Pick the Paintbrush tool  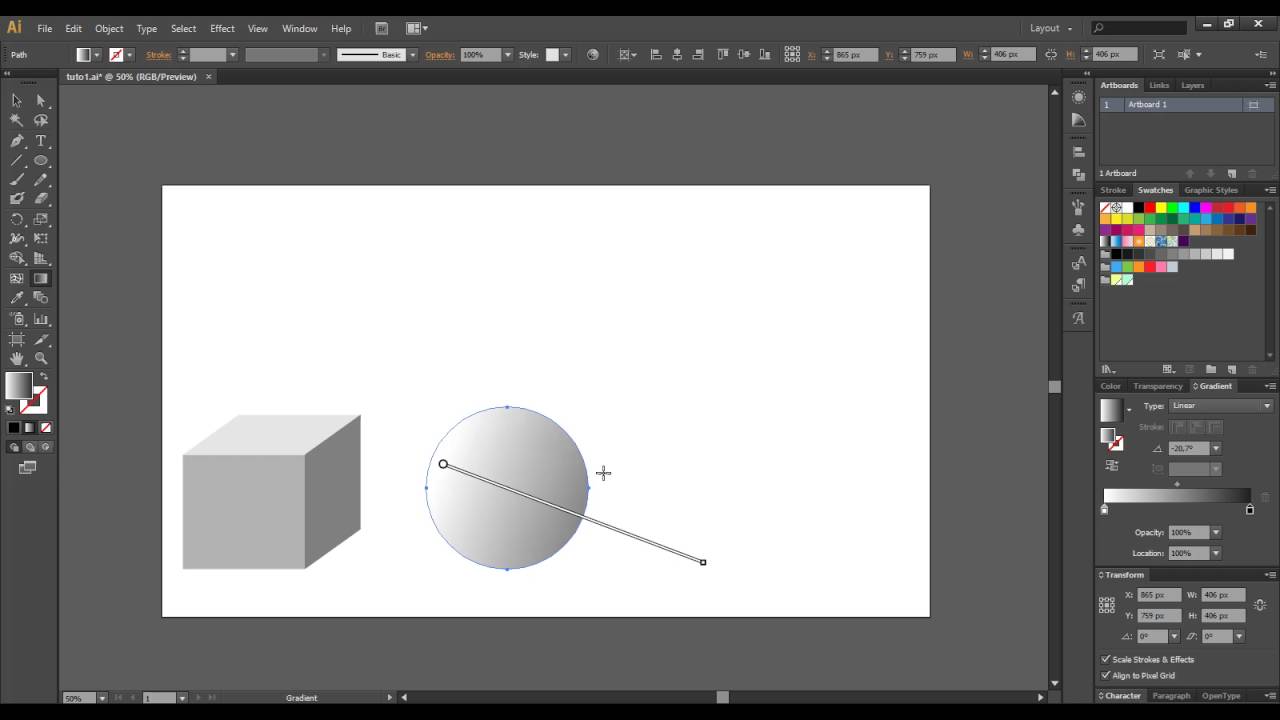click(17, 180)
